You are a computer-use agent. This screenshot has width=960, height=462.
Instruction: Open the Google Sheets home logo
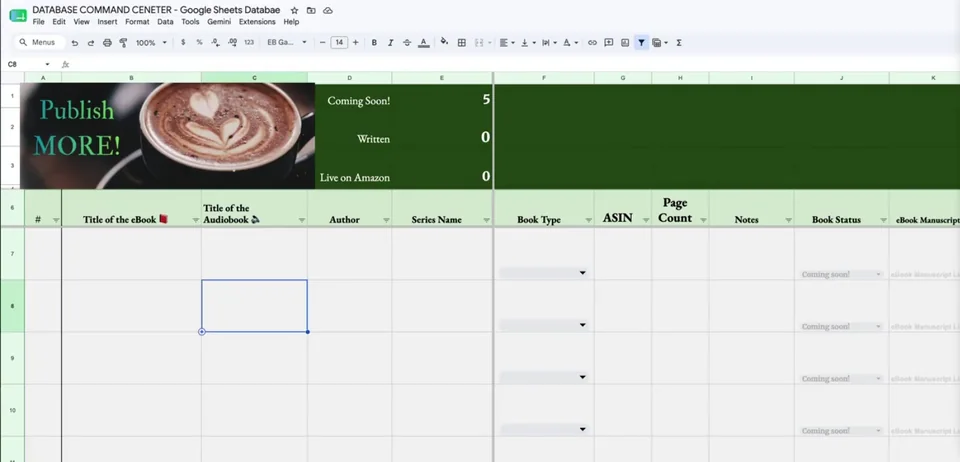tap(18, 15)
